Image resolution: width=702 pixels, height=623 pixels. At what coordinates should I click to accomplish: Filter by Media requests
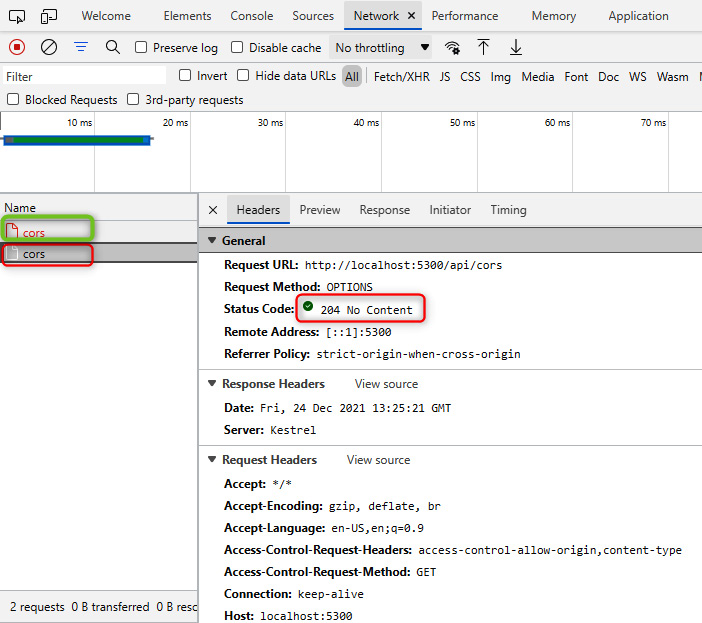click(x=538, y=77)
